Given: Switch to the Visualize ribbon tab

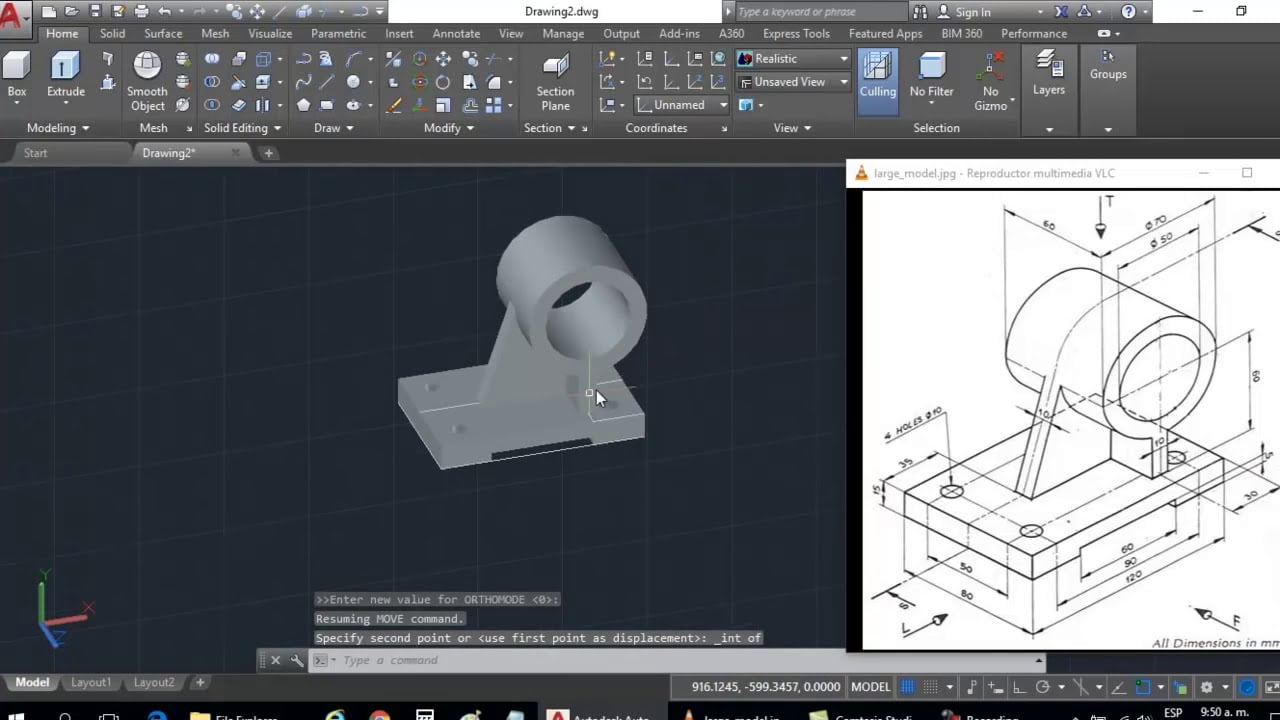Looking at the screenshot, I should tap(270, 33).
